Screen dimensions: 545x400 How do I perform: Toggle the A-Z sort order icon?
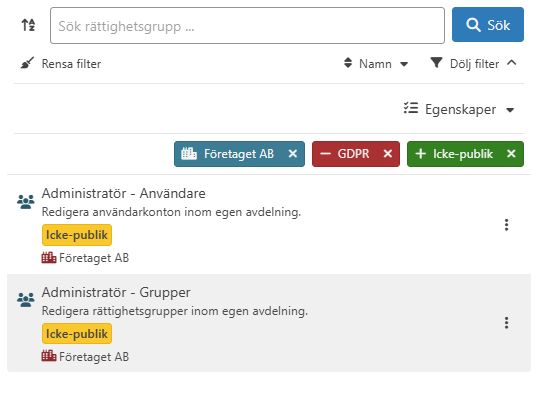point(28,25)
